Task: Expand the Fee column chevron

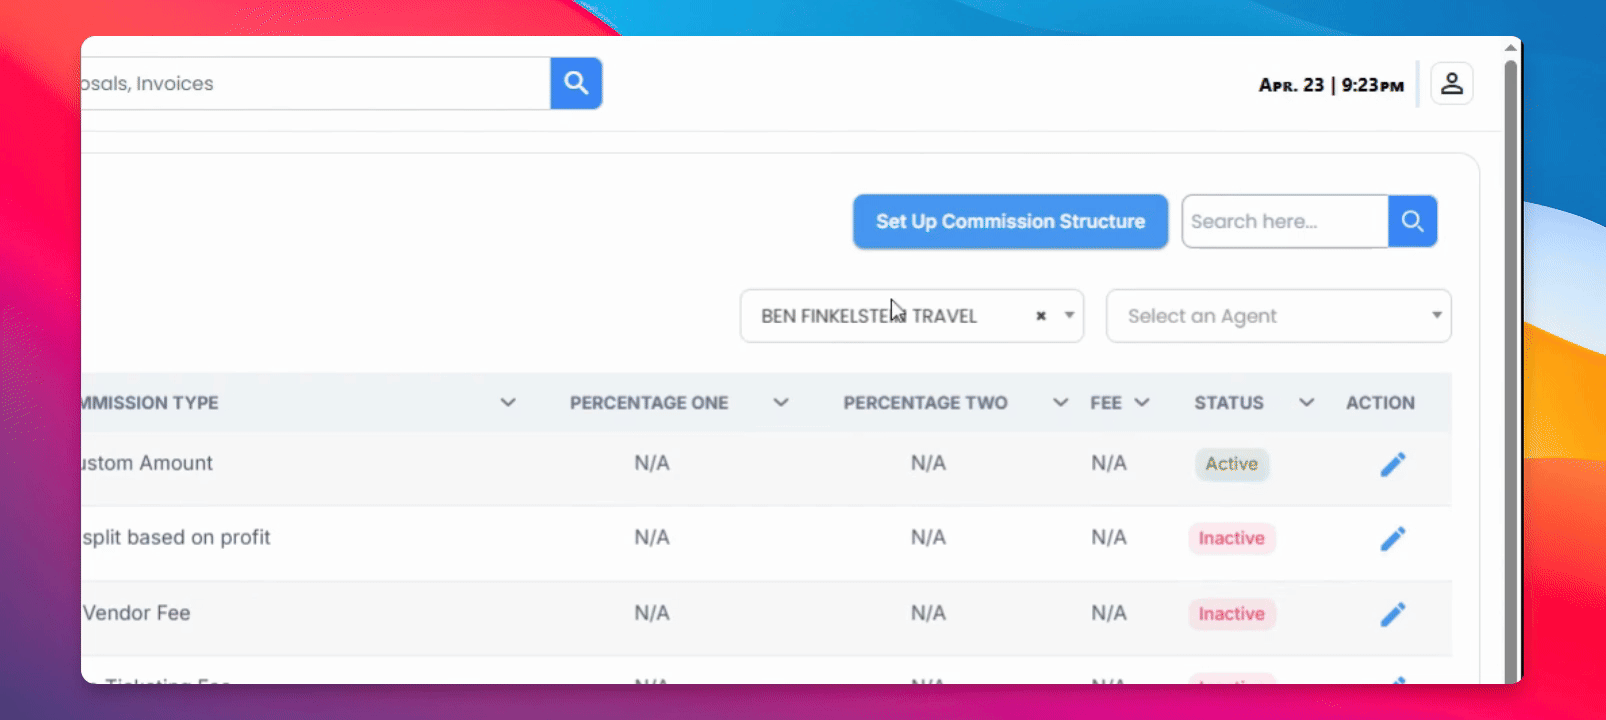Action: tap(1142, 402)
